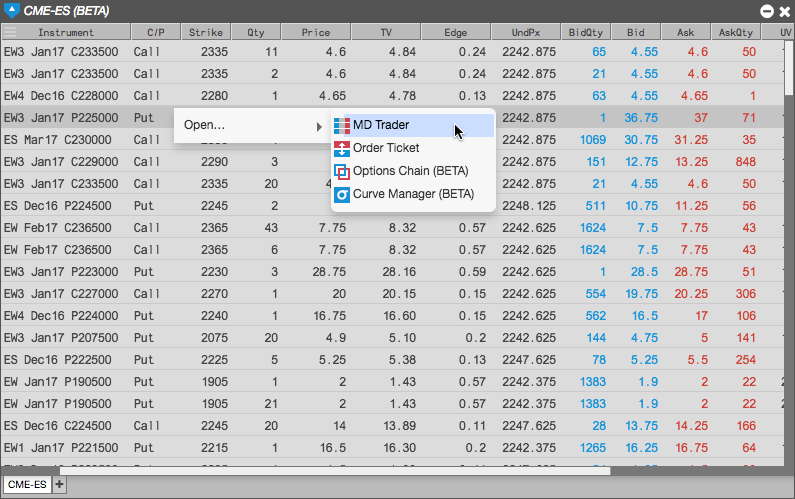Minimize the CME-ES widget

767,11
